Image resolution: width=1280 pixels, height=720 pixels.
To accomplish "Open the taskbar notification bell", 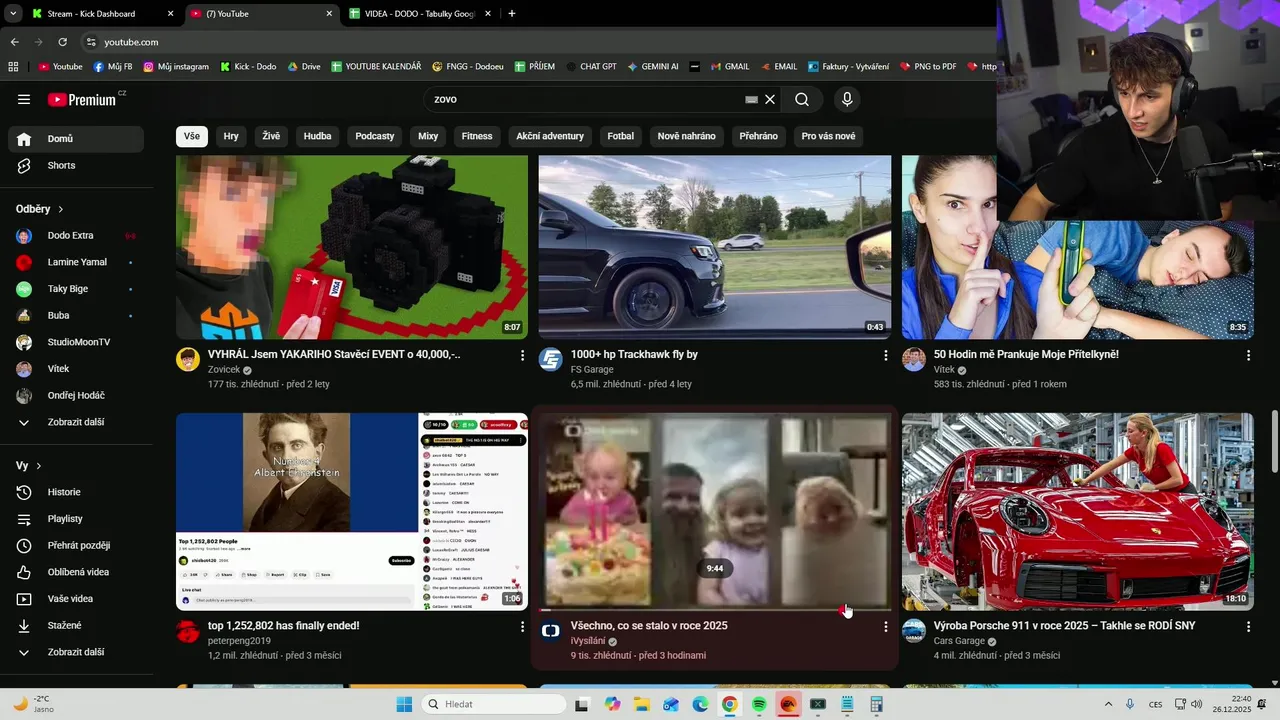I will (1262, 704).
